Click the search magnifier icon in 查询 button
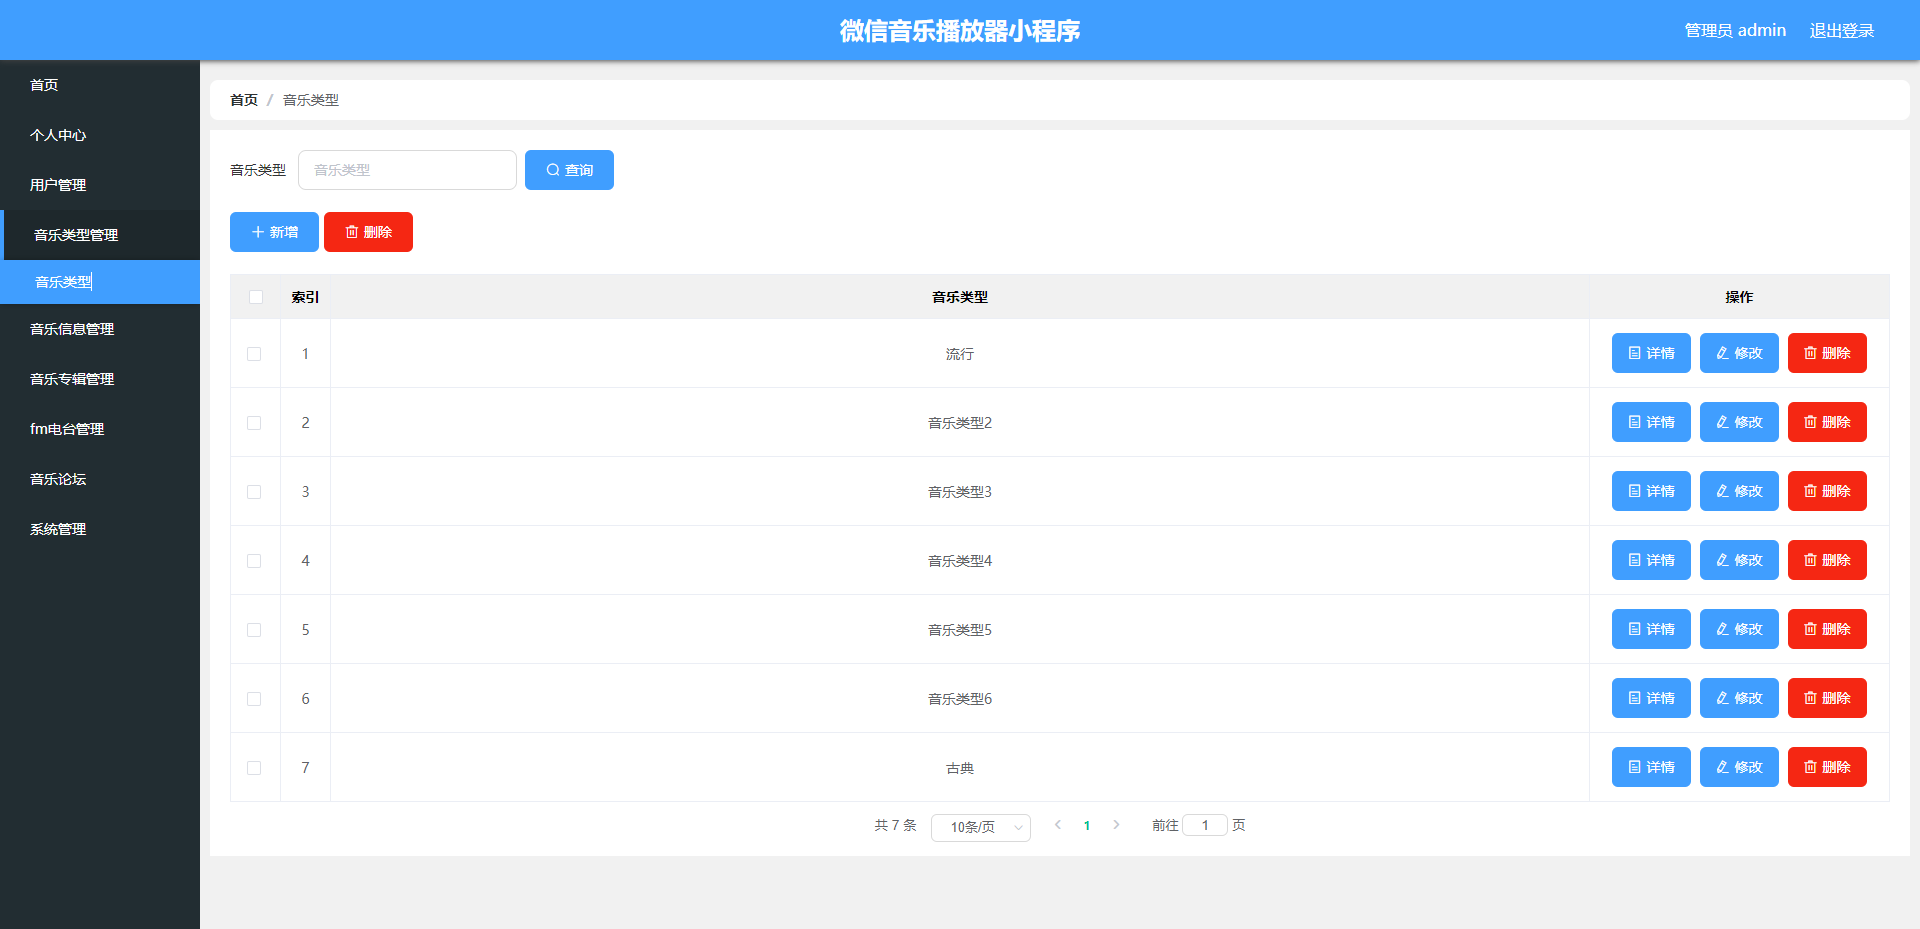Screen dimensions: 1920x929 click(552, 170)
